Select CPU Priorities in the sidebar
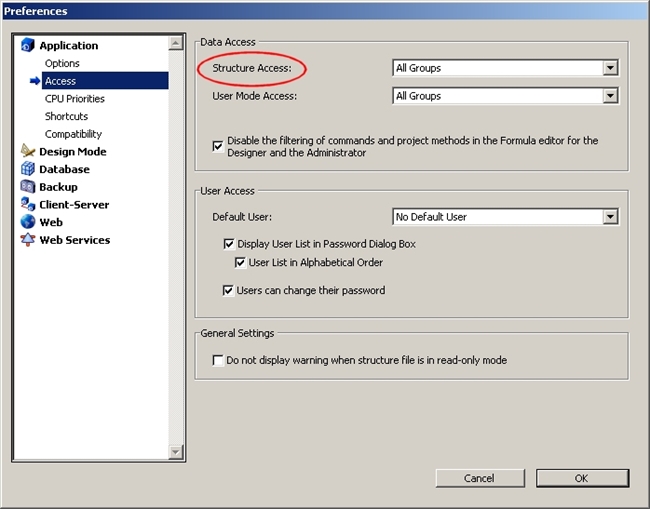 [x=74, y=99]
